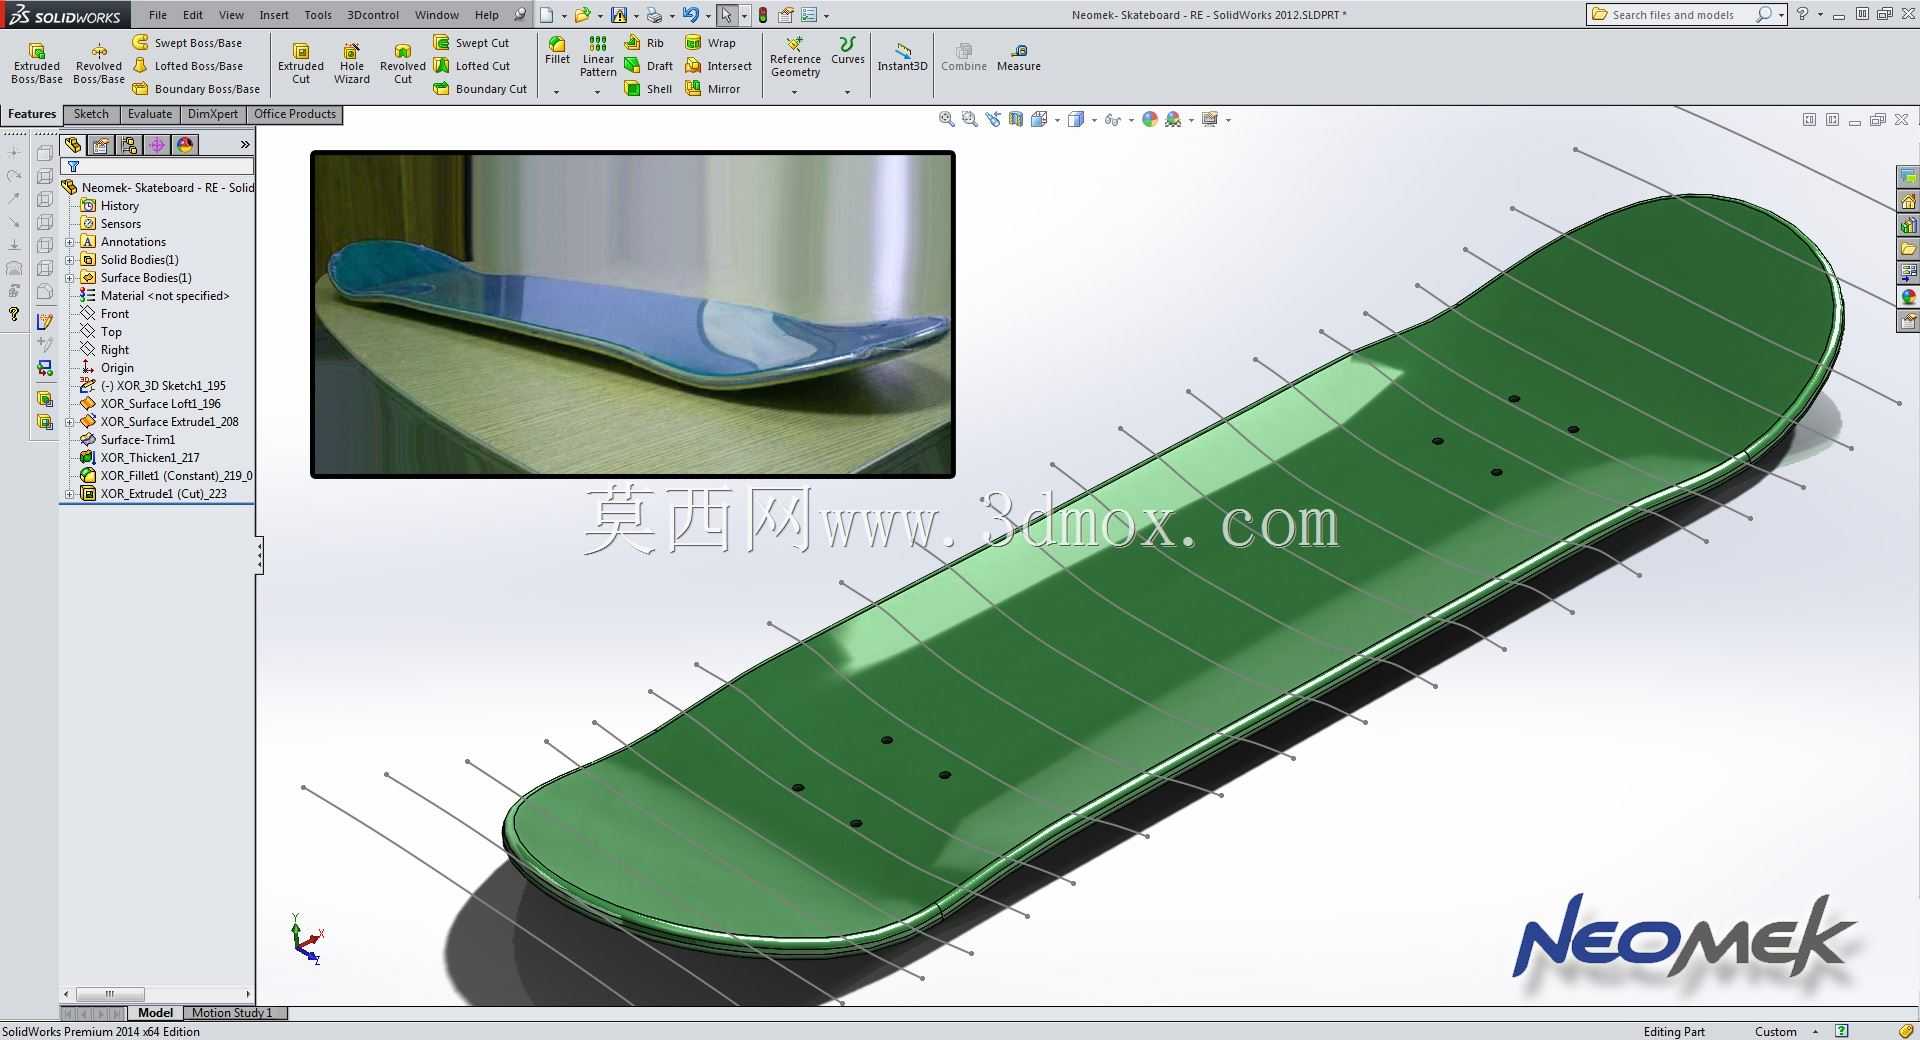Click the Zoom to Fit icon
The width and height of the screenshot is (1920, 1040).
(946, 119)
